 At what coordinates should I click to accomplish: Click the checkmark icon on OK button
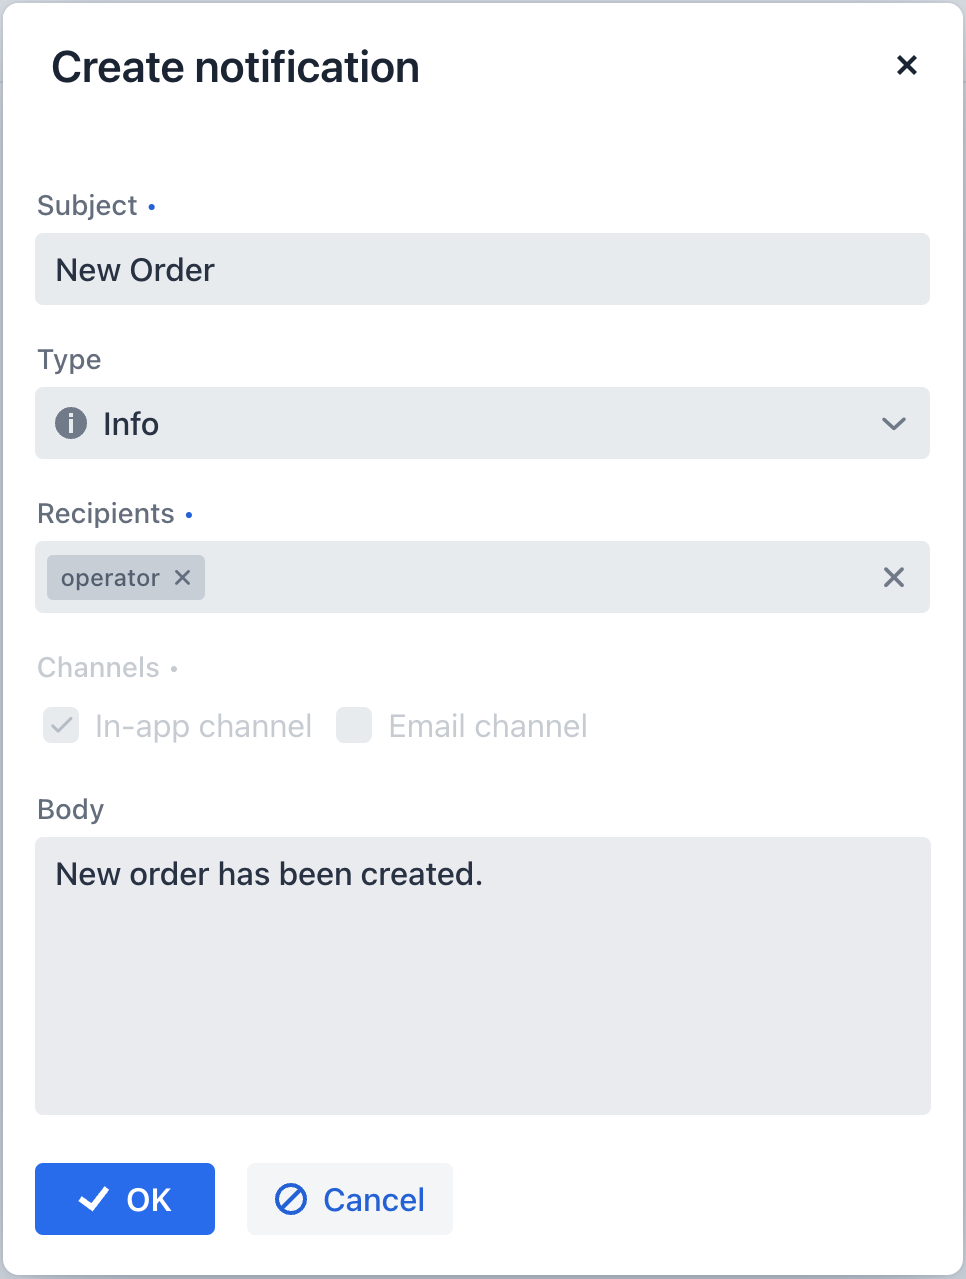pyautogui.click(x=93, y=1198)
